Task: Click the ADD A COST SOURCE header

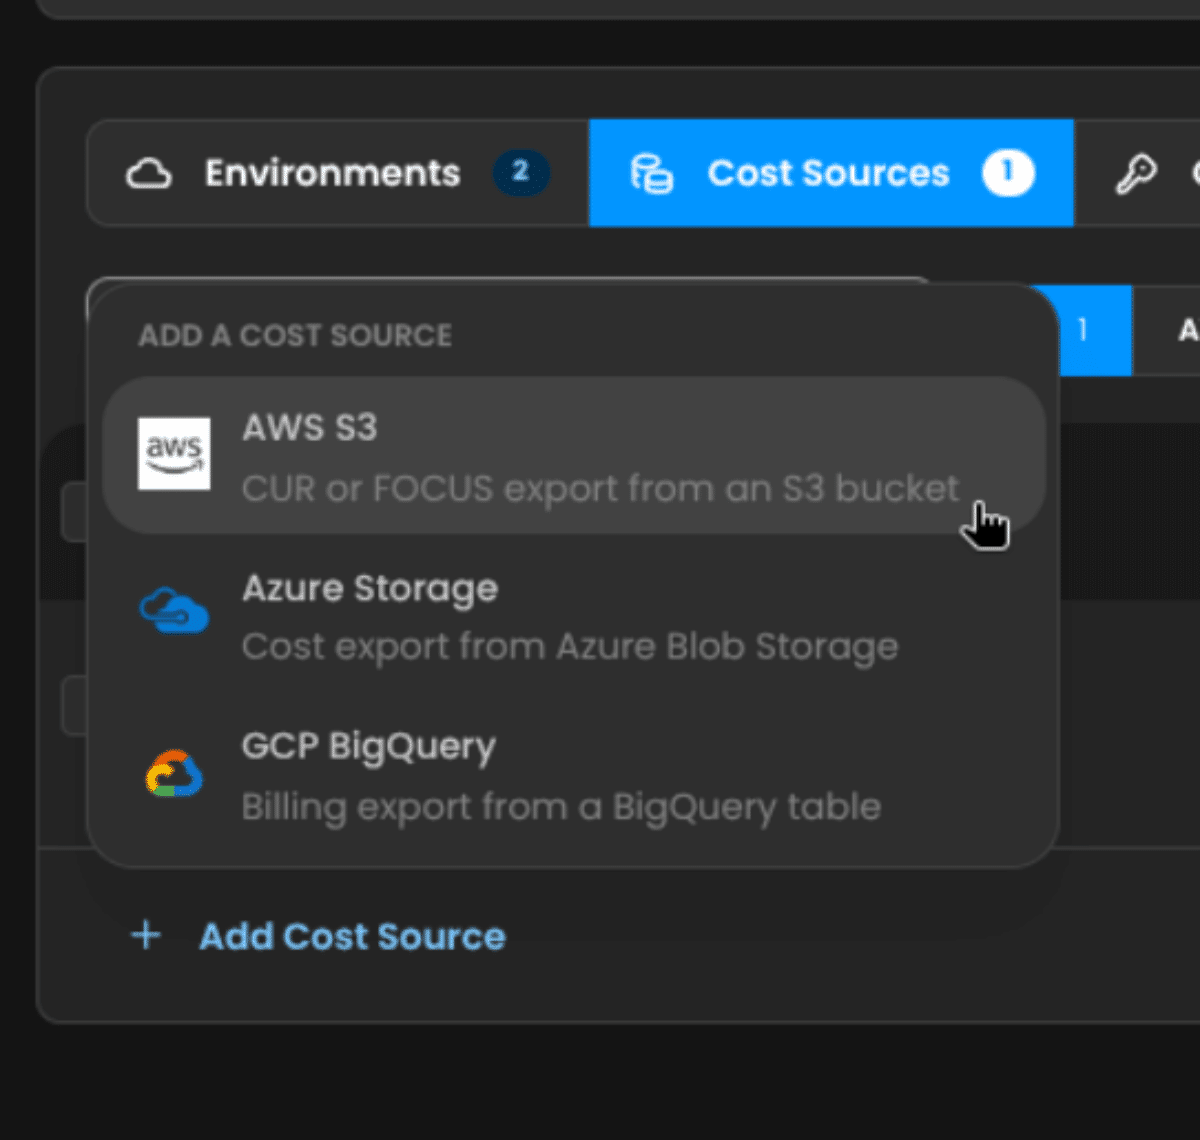Action: tap(295, 335)
